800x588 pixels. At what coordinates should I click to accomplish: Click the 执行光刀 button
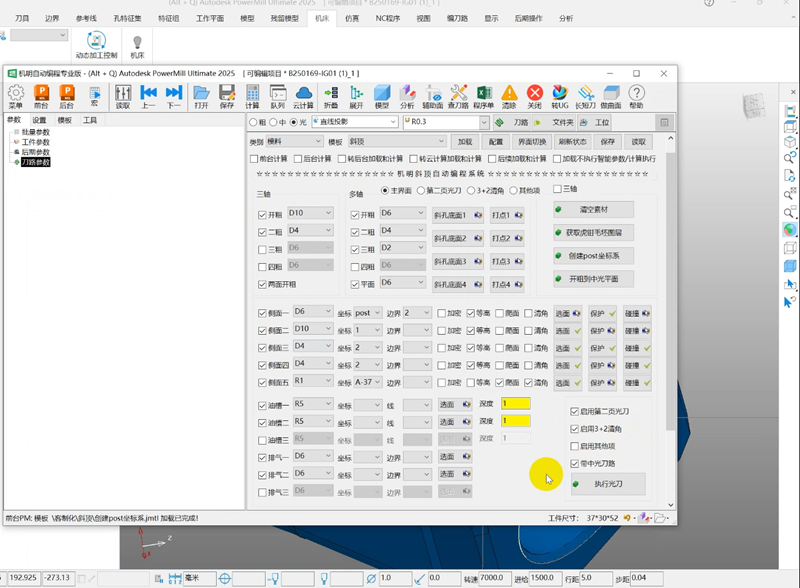click(x=607, y=484)
